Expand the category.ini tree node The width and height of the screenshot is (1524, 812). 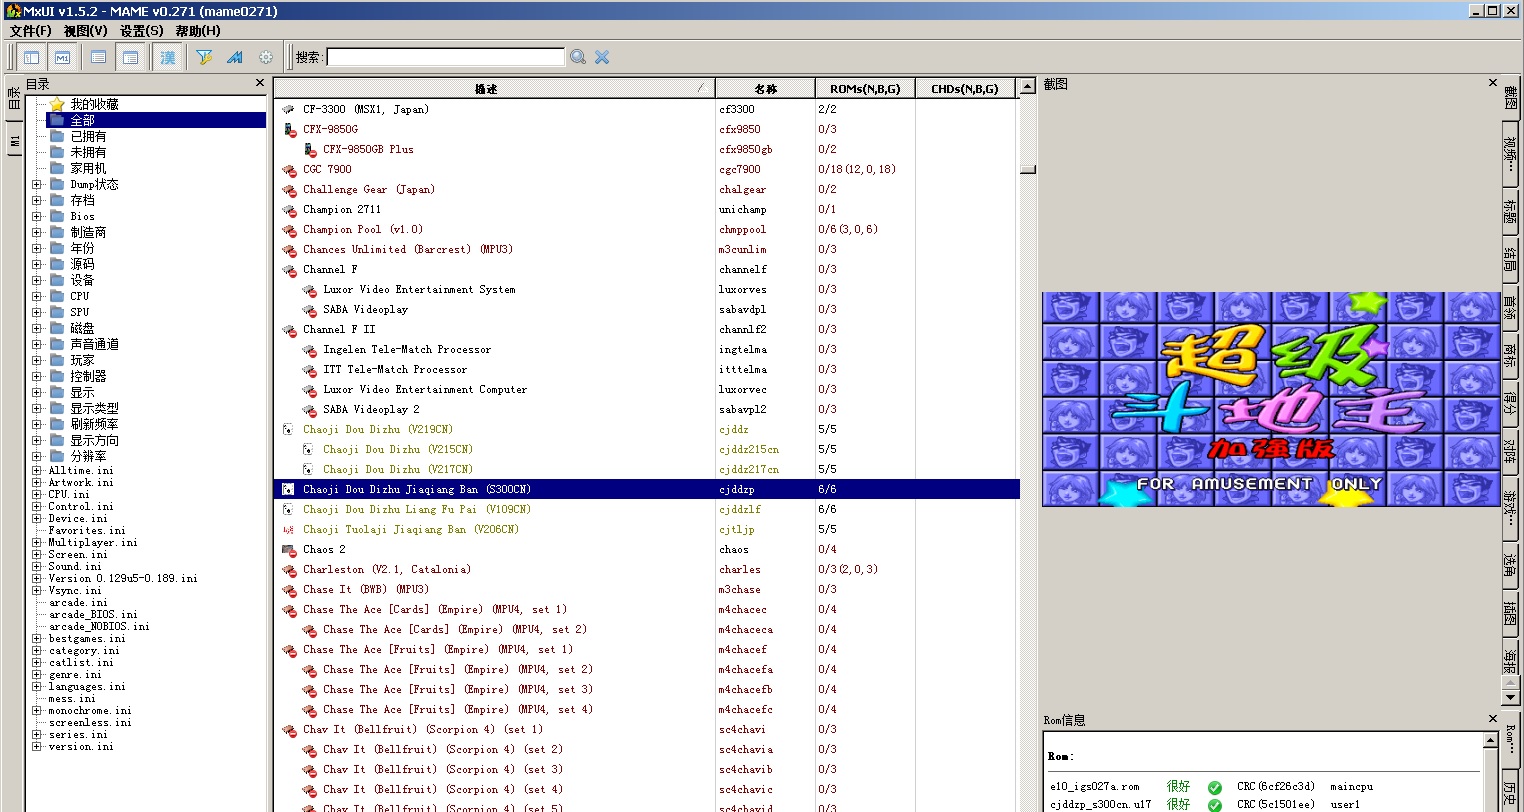(x=36, y=650)
